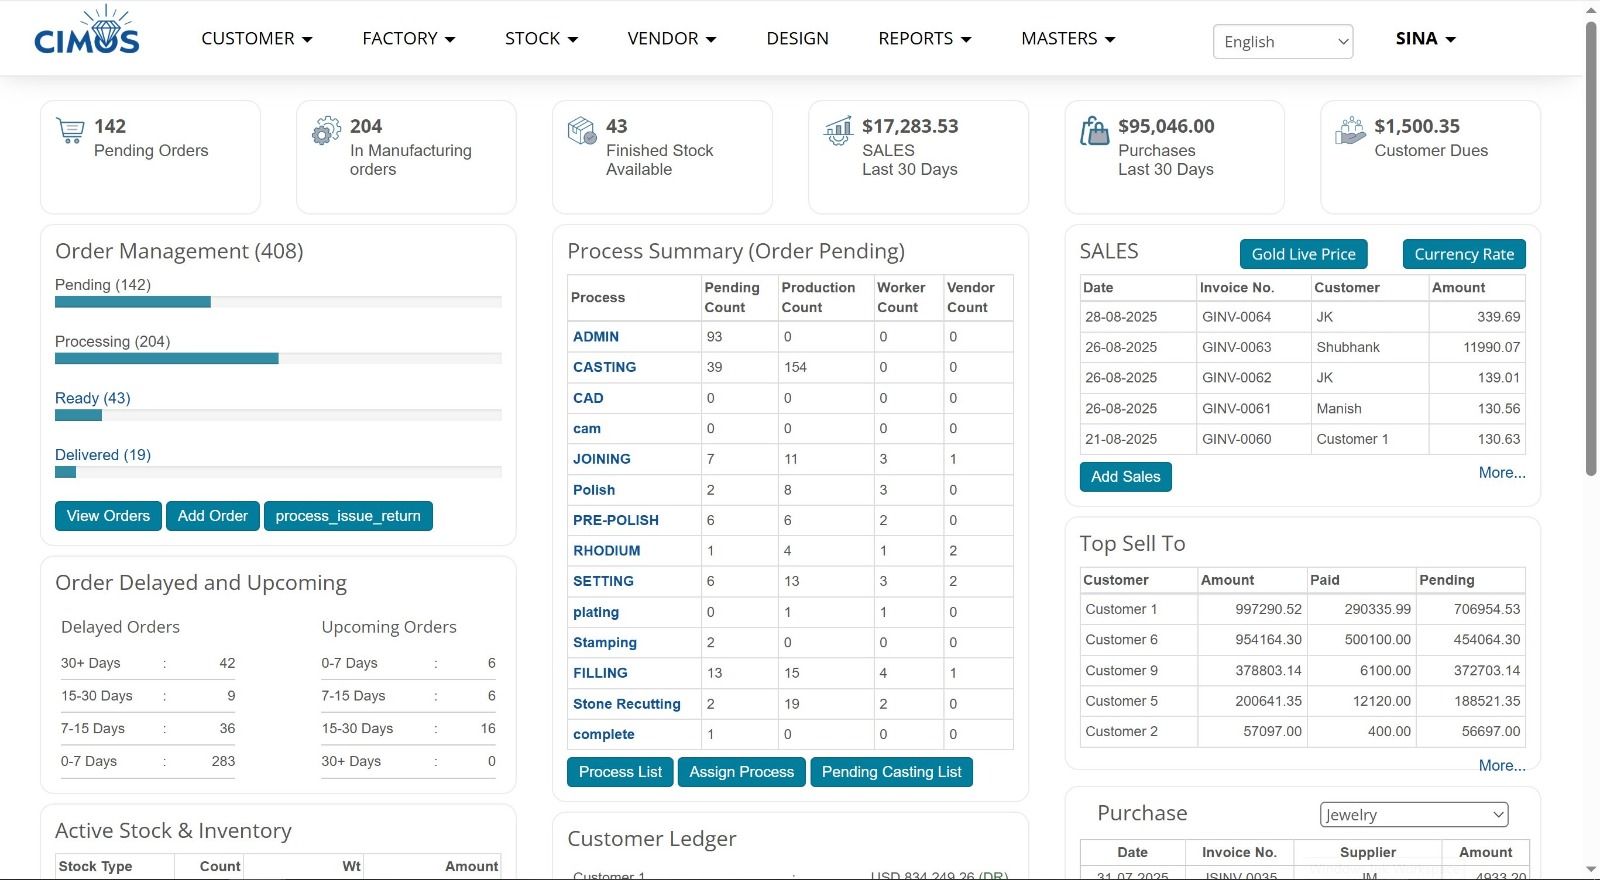The image size is (1600, 880).
Task: Click the Add Order button
Action: 213,516
